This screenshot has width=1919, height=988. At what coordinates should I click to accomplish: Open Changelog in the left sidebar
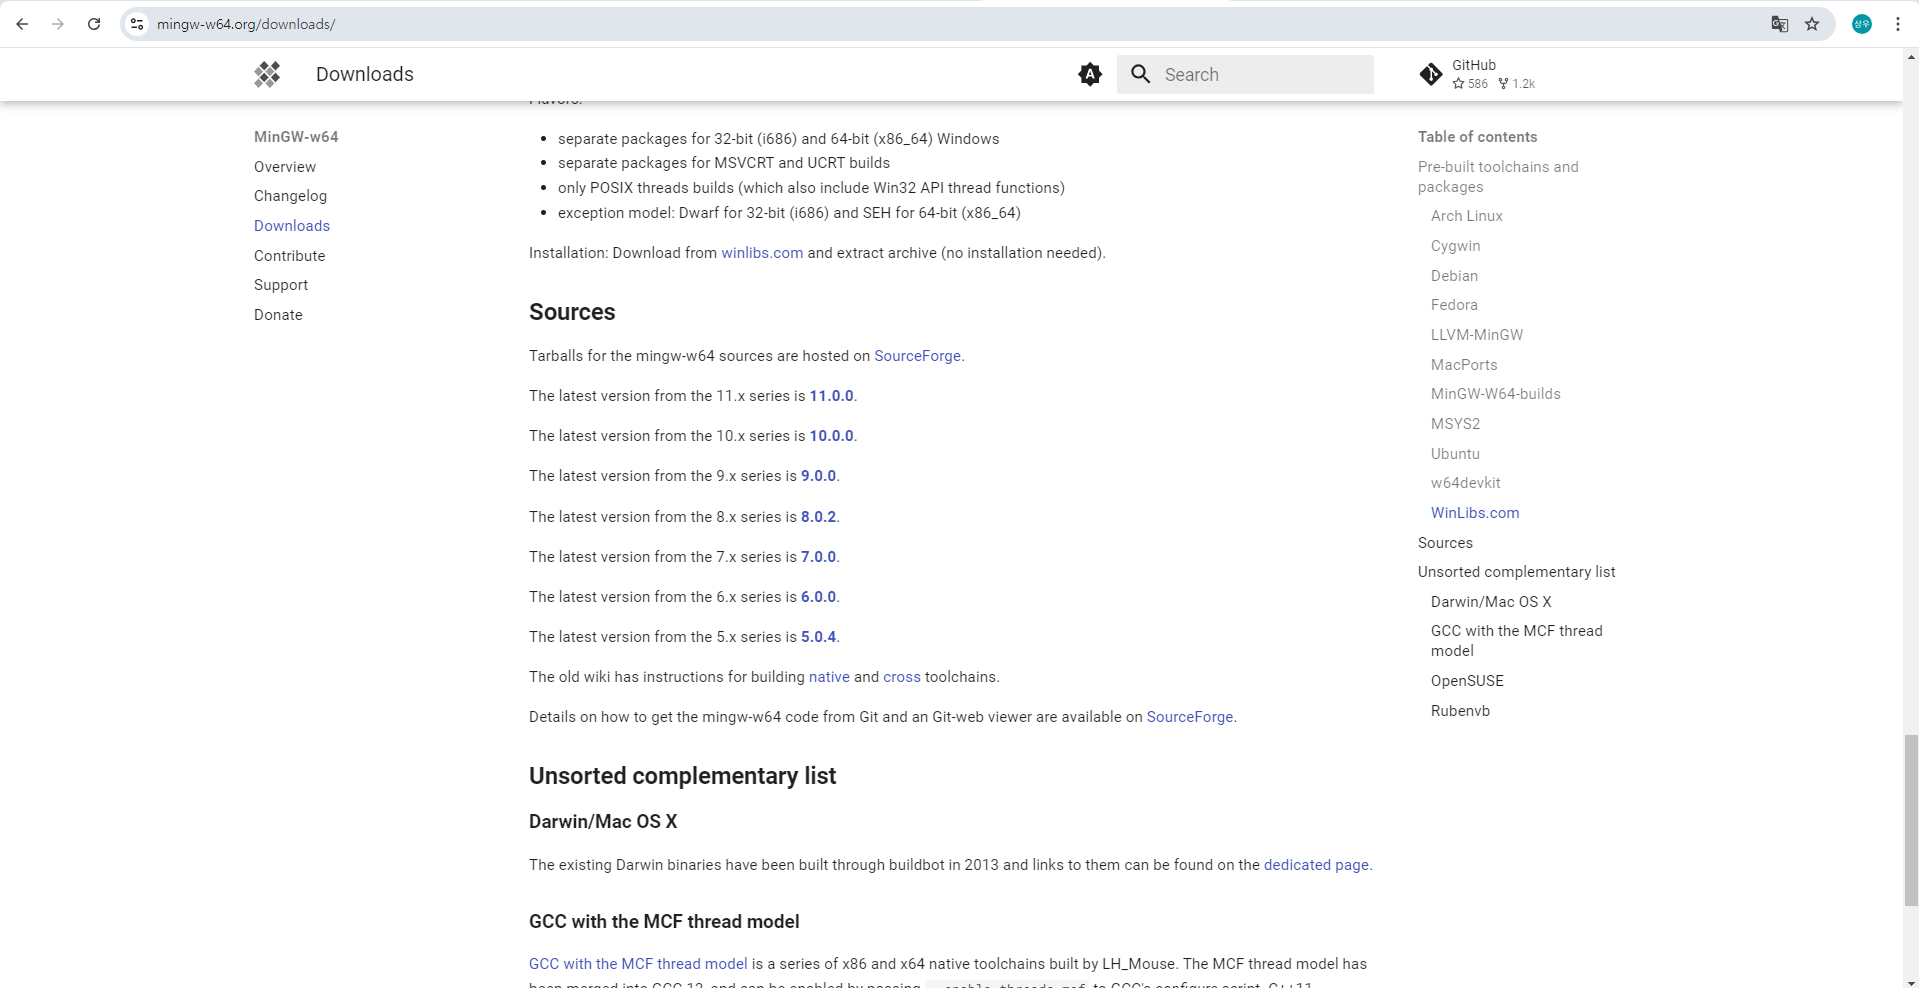click(290, 196)
